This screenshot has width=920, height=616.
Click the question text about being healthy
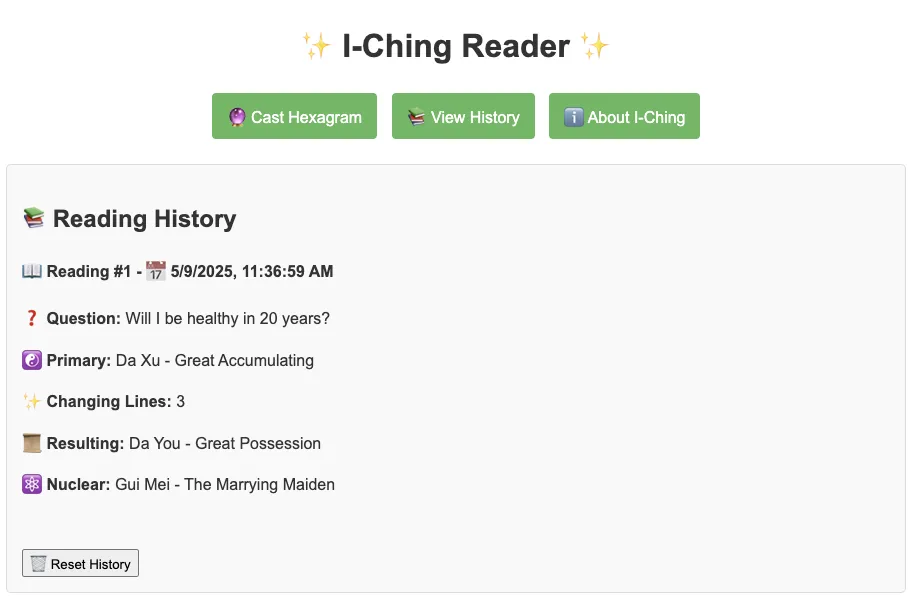(228, 319)
